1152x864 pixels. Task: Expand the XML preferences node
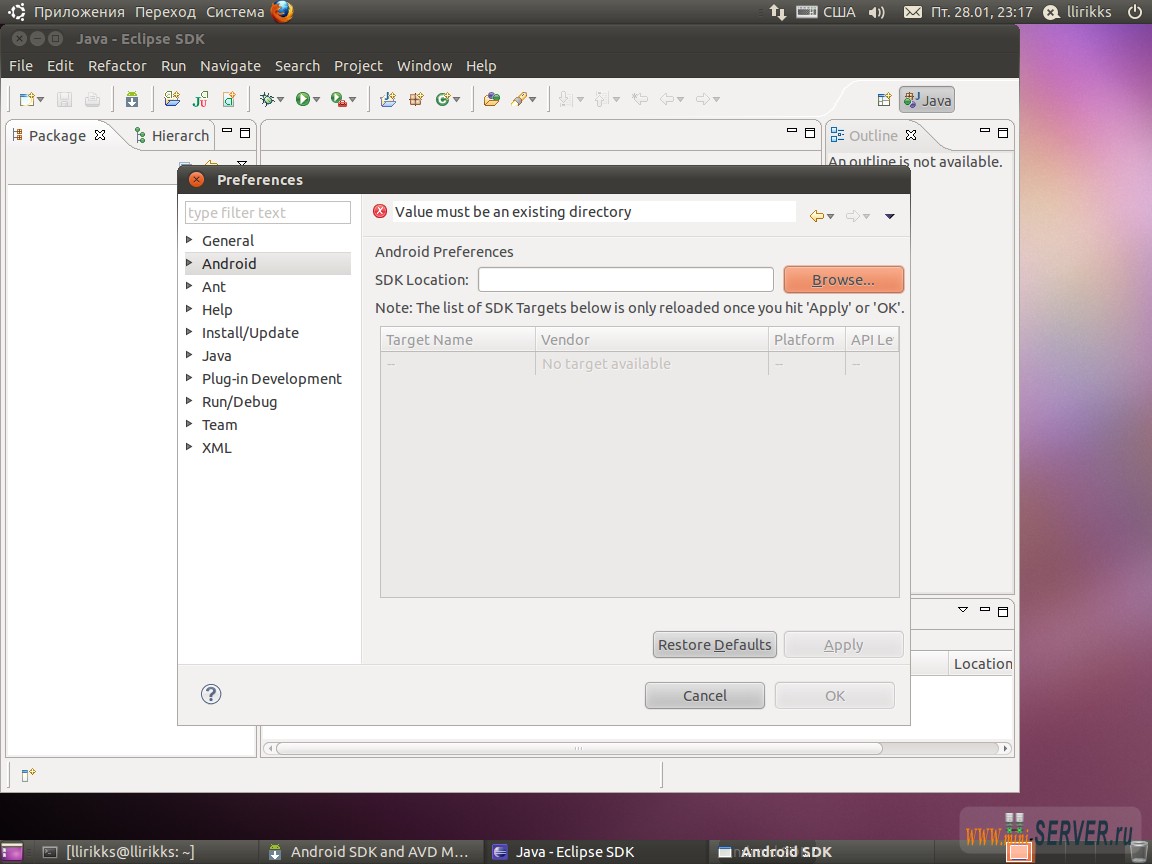click(190, 447)
